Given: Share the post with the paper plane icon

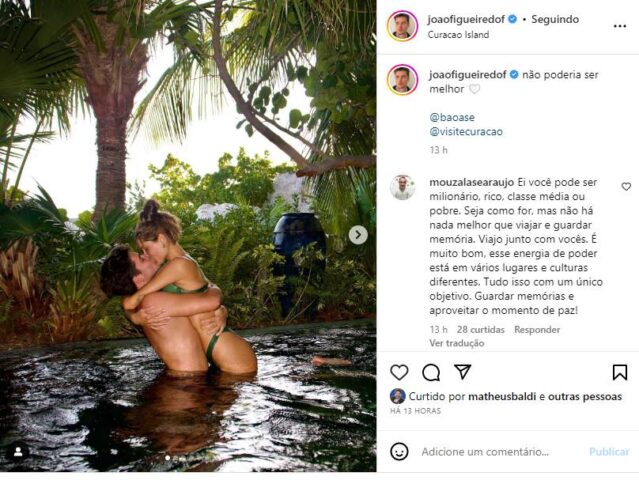Looking at the screenshot, I should [x=463, y=372].
